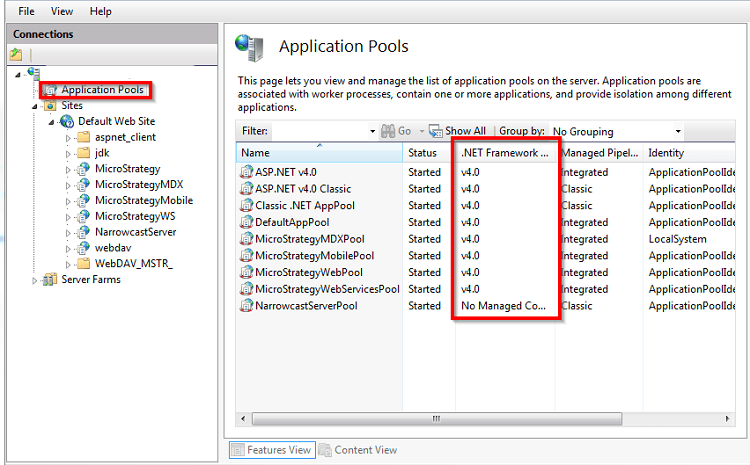Viewport: 750px width, 465px height.
Task: Click the Server Farms icon in tree
Action: tap(50, 280)
